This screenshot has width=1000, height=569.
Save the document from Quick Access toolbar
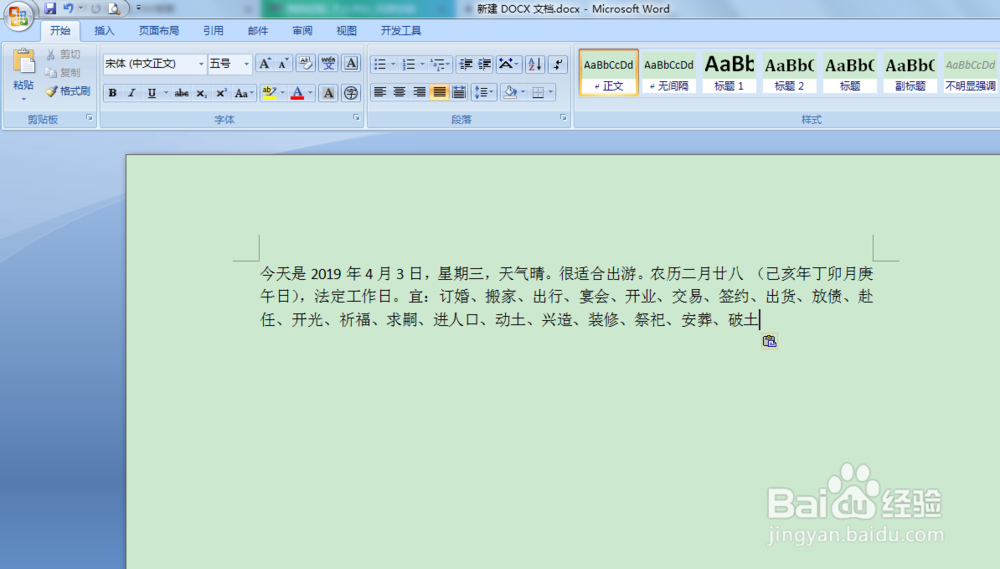click(50, 8)
